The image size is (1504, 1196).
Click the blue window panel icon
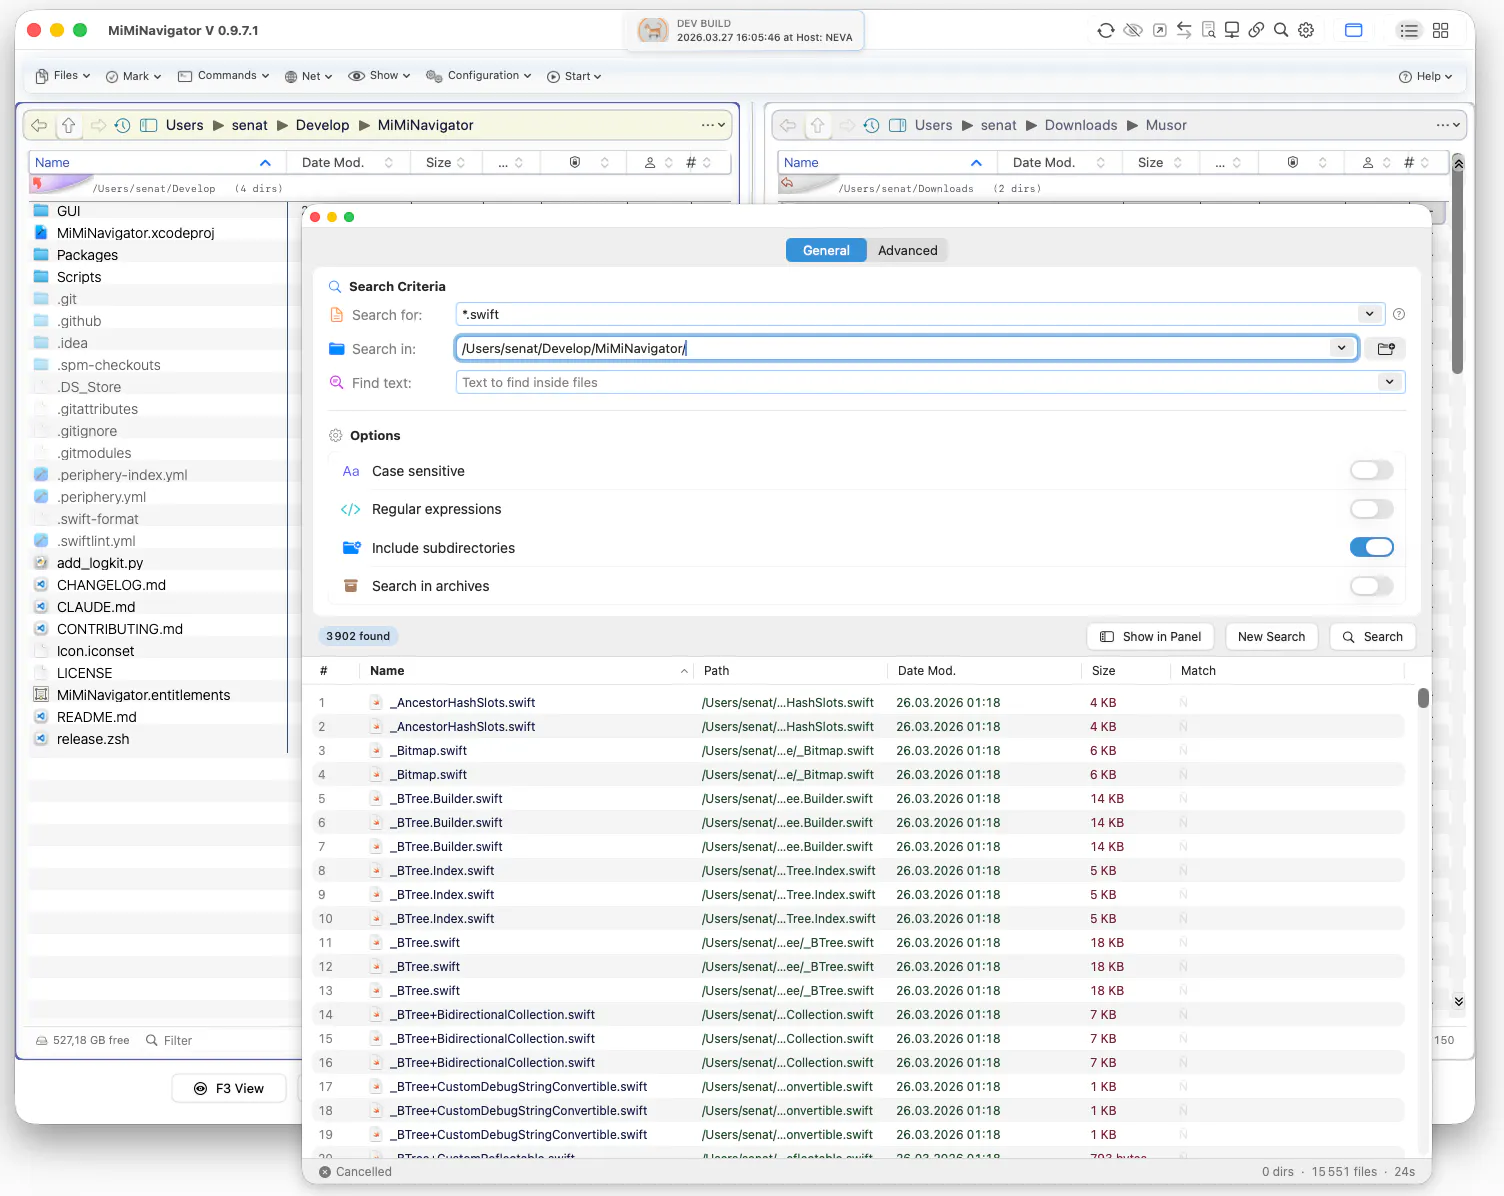1354,30
